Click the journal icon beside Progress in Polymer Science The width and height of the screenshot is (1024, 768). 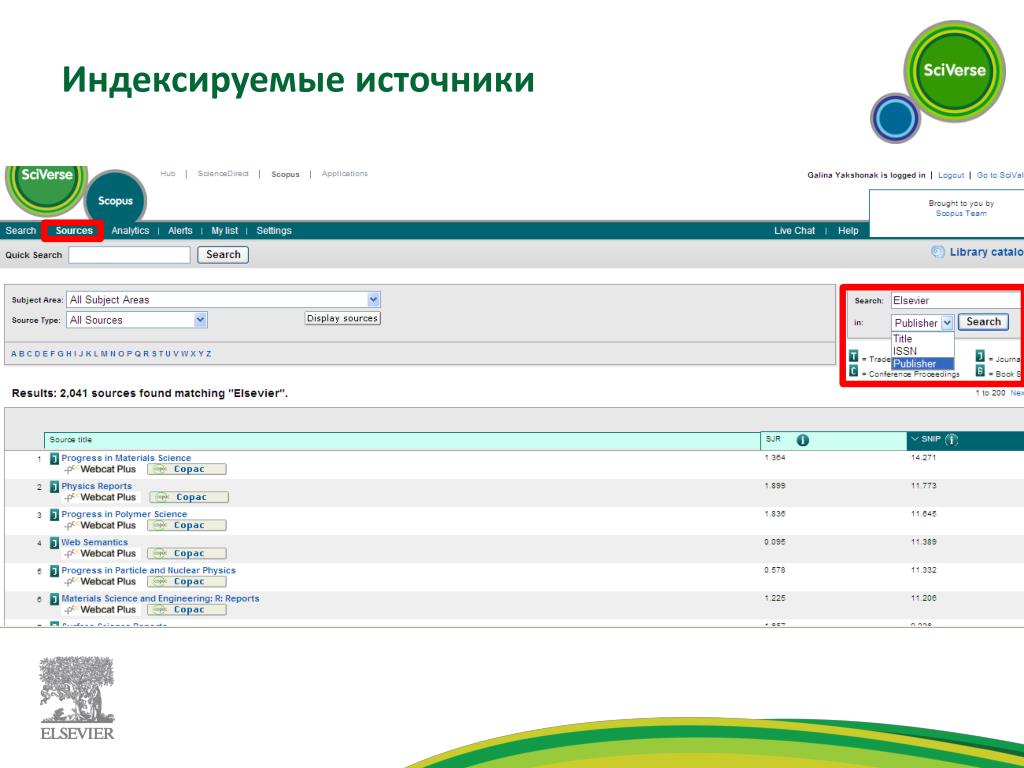pos(55,515)
